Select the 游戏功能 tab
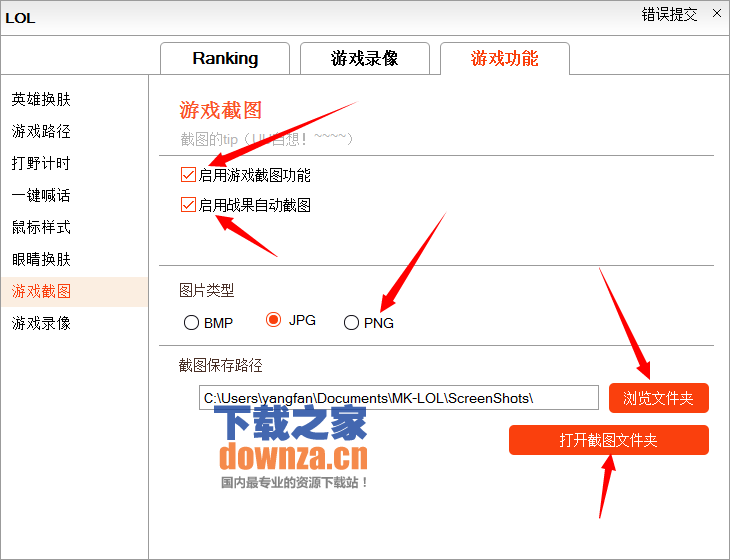Viewport: 730px width, 560px height. pos(505,58)
